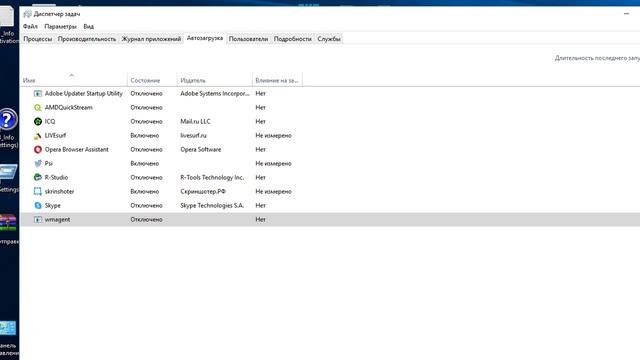640x360 pixels.
Task: Switch to the Журнал приложений tab
Action: click(x=151, y=39)
